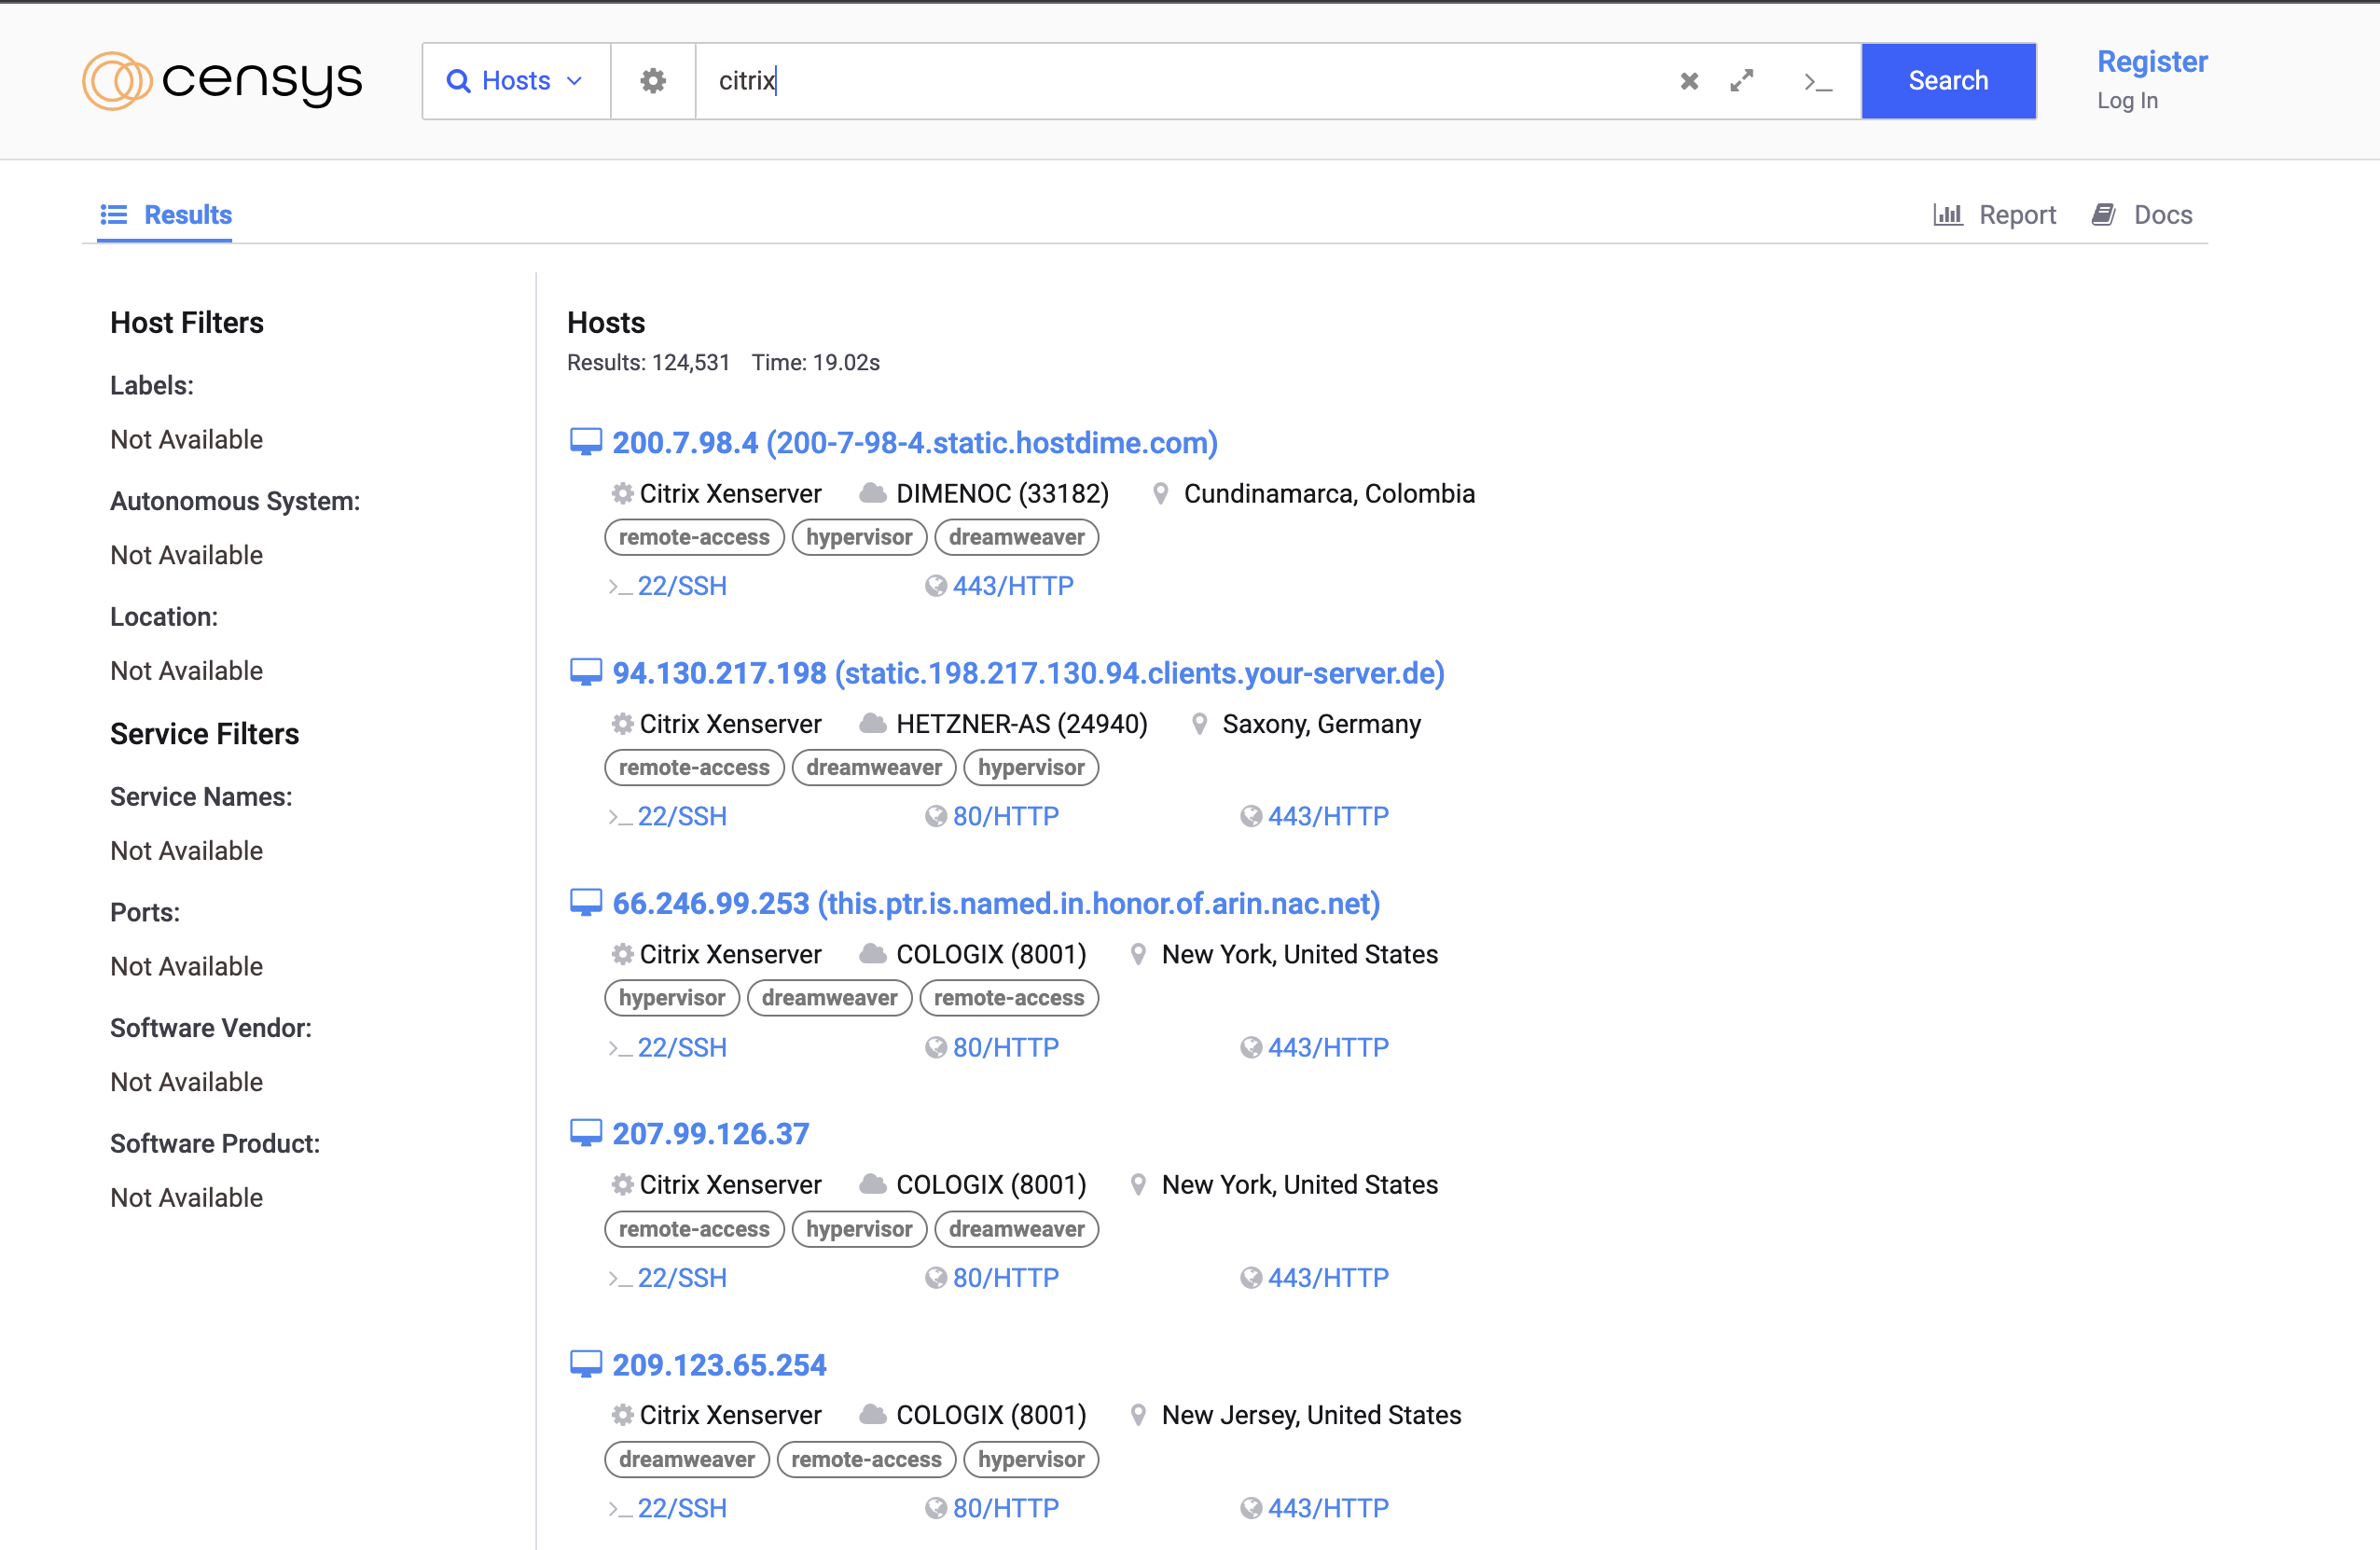Click dreamweaver tag under 94.130.217.198
Viewport: 2380px width, 1550px height.
click(874, 768)
